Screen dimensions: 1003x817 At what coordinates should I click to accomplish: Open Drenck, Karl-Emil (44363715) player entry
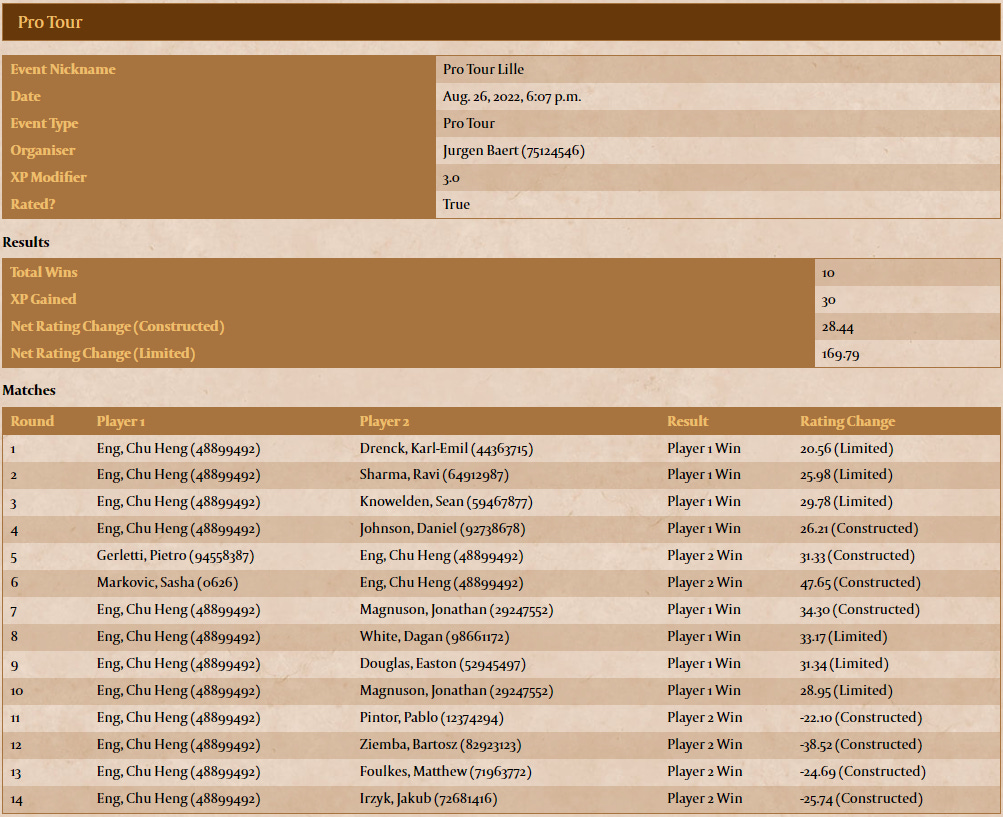(446, 448)
